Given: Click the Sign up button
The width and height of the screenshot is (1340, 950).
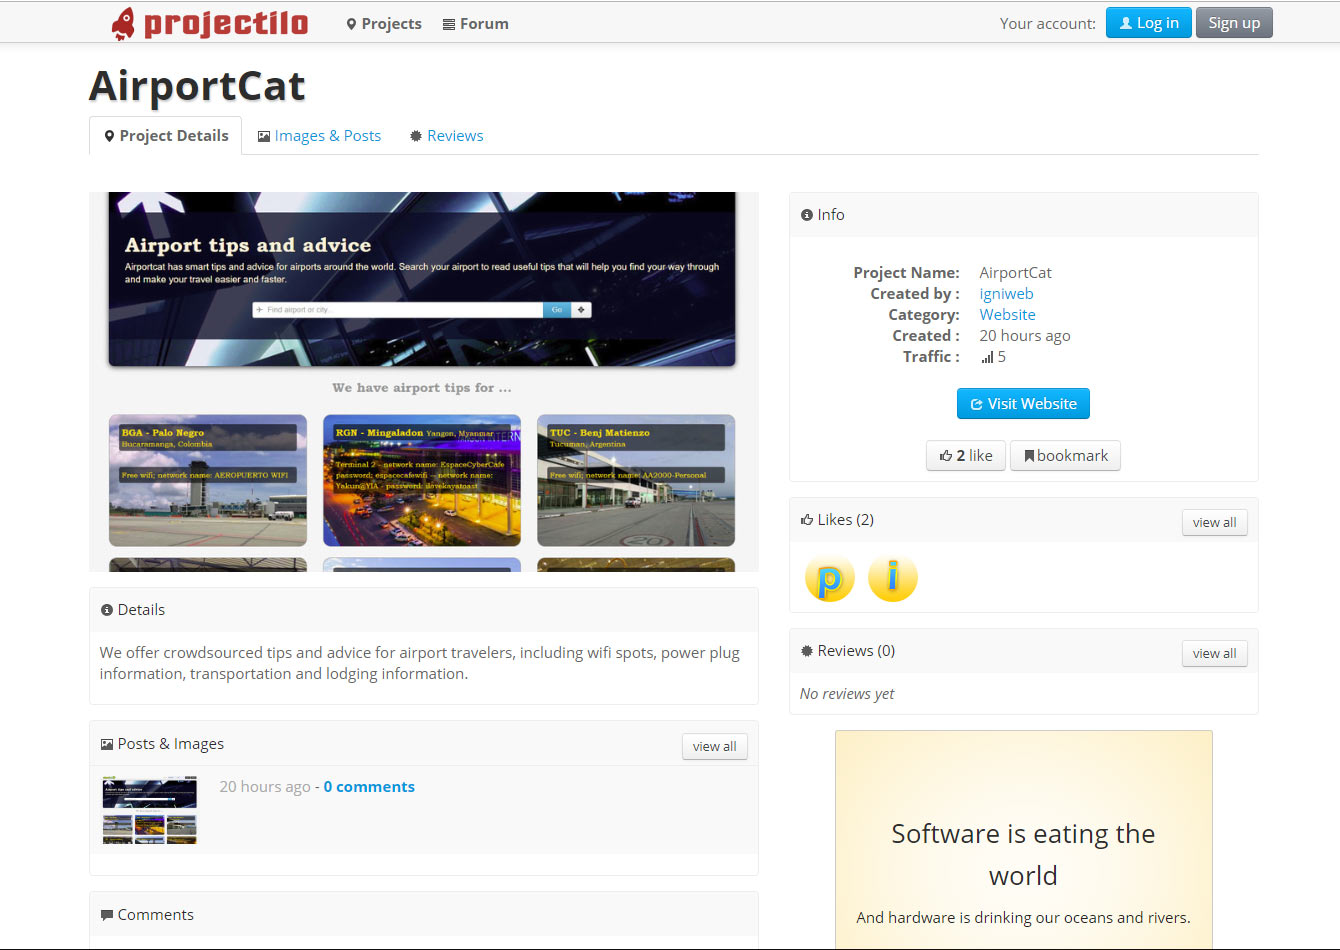Looking at the screenshot, I should click(x=1234, y=23).
